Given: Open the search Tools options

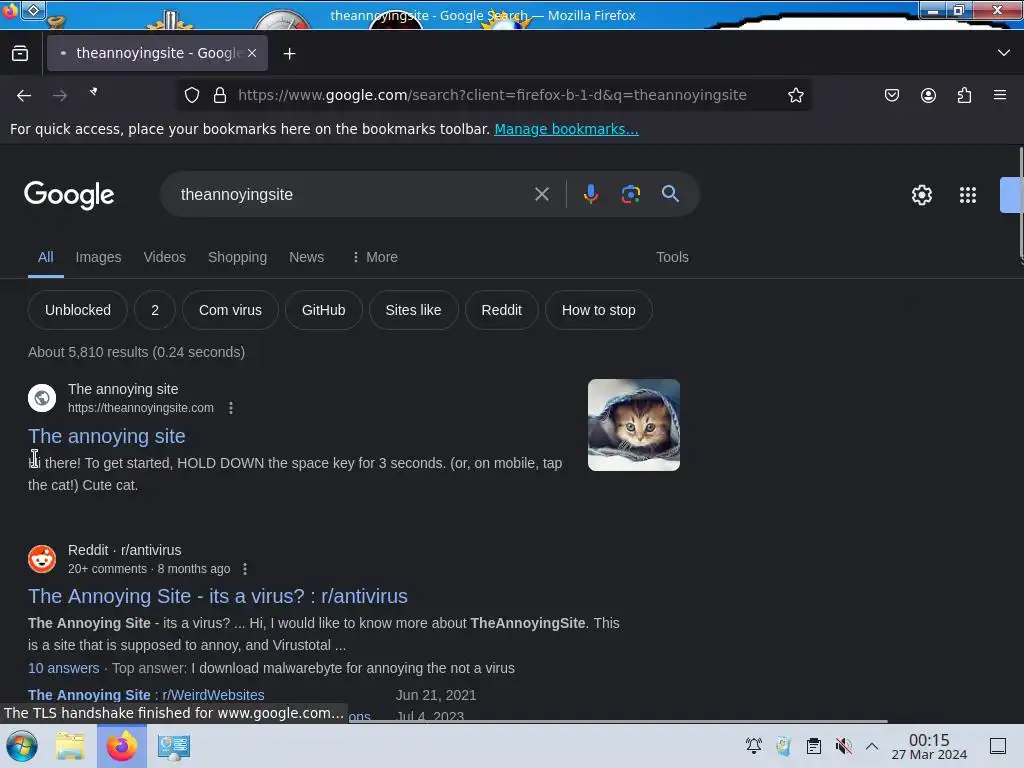Looking at the screenshot, I should (672, 257).
